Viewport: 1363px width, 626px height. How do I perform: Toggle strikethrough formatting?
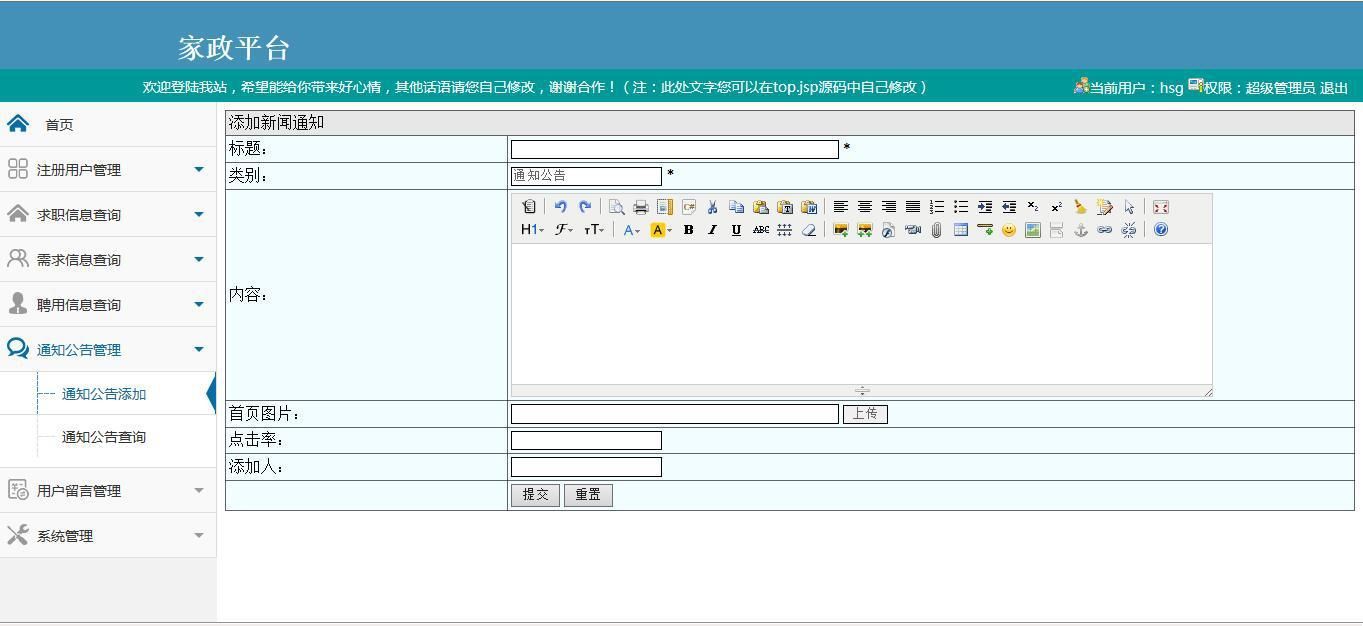coord(761,230)
